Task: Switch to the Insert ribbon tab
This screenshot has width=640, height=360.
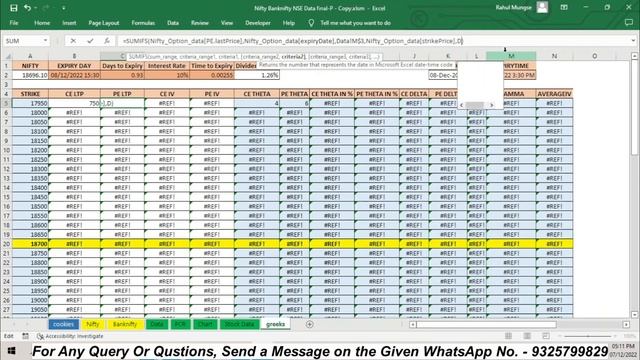Action: (69, 23)
